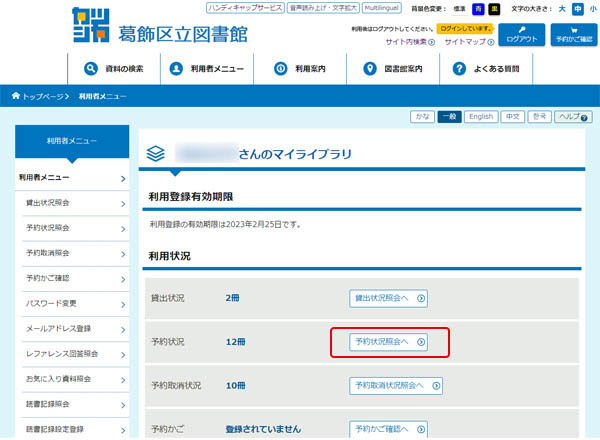Click the map pin icon for 図書館案内
Image resolution: width=600 pixels, height=440 pixels.
(370, 68)
